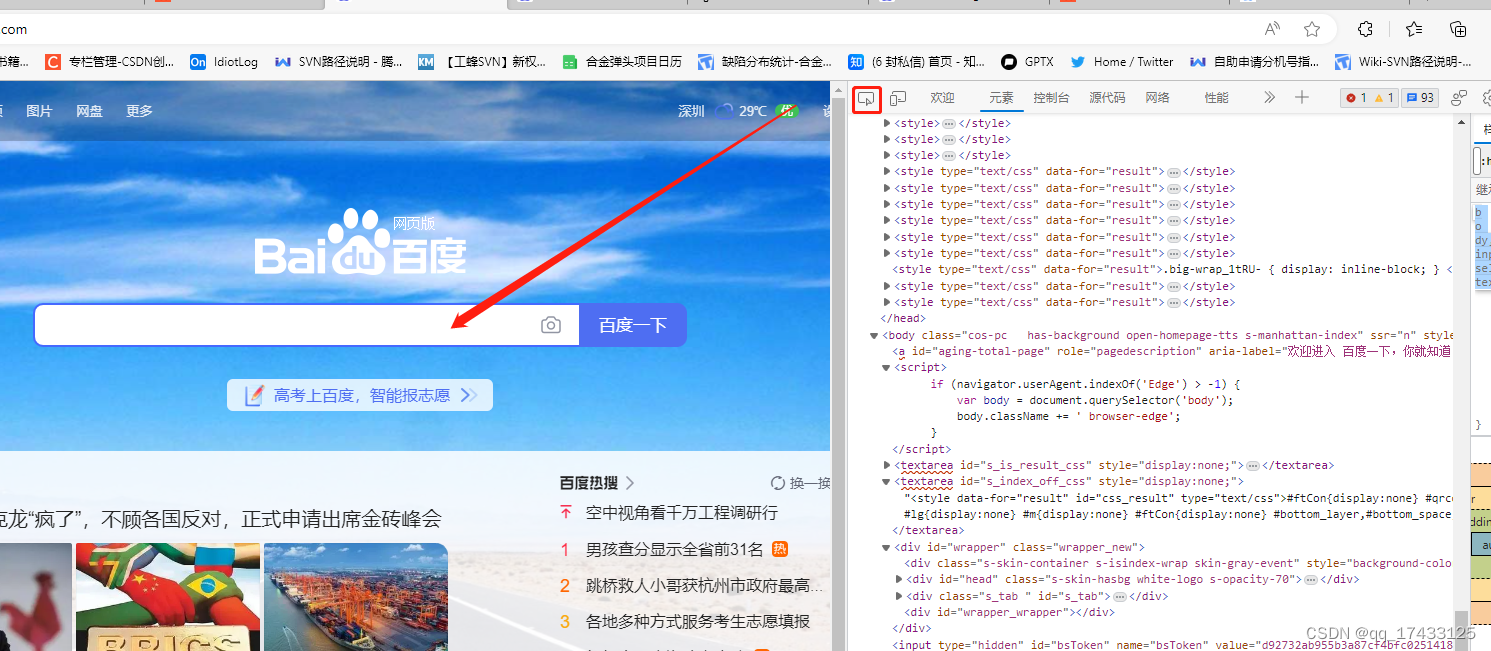Open hot search 空中视角看千万工程调研行
The image size is (1491, 651).
pyautogui.click(x=682, y=513)
